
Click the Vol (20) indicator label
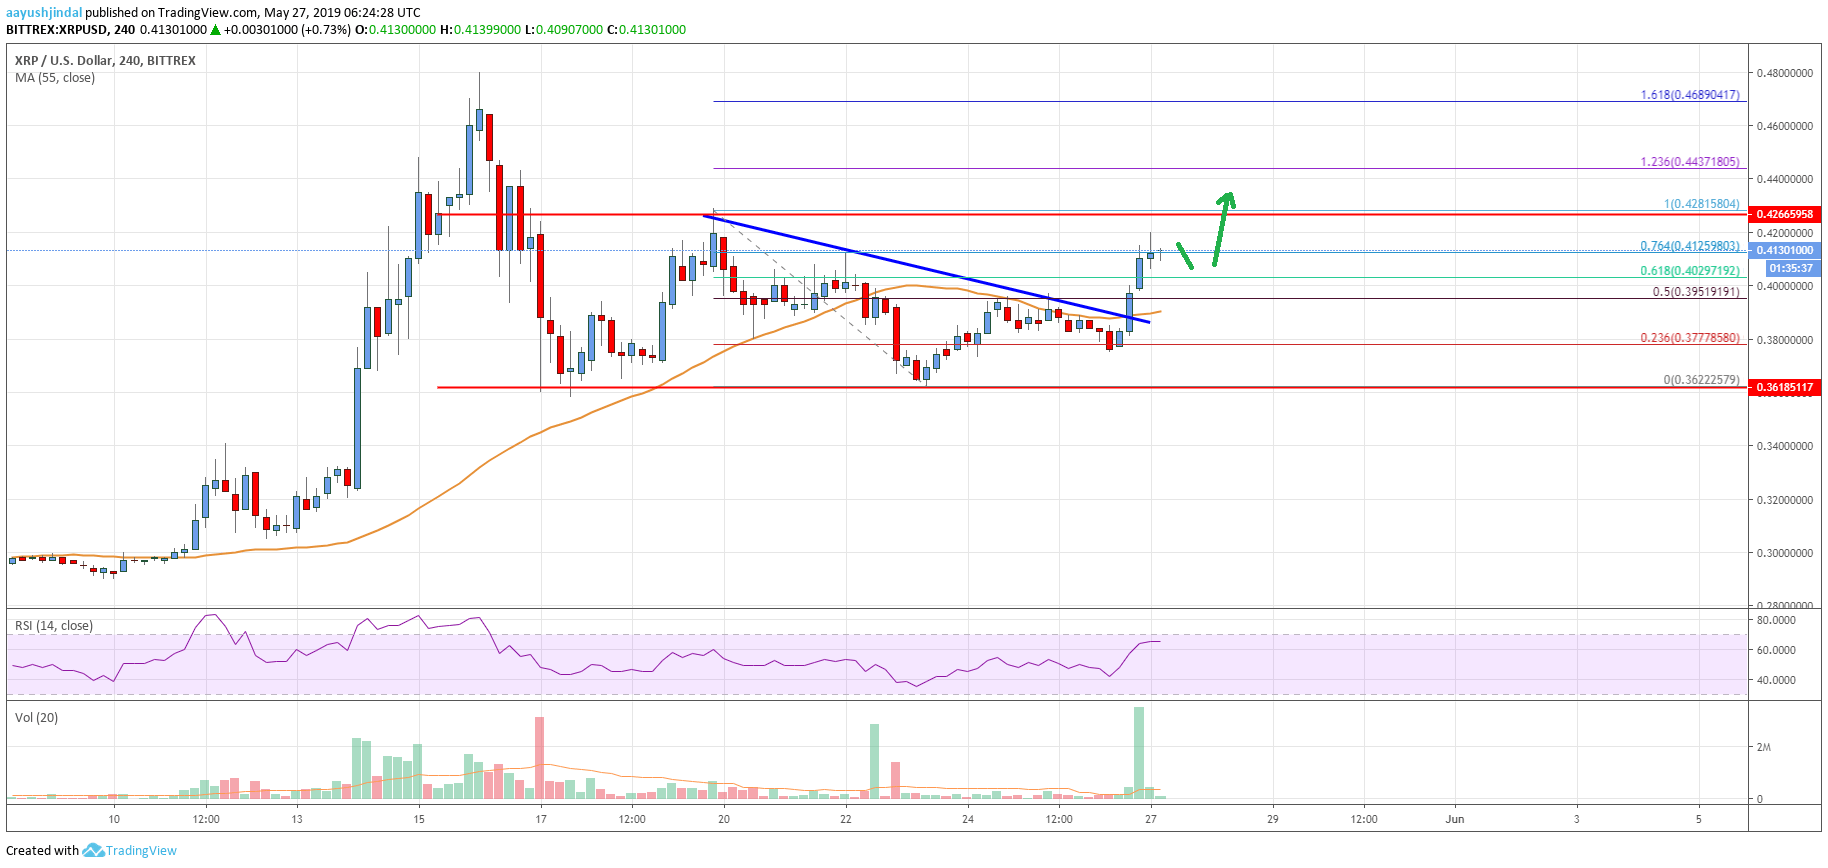click(36, 718)
